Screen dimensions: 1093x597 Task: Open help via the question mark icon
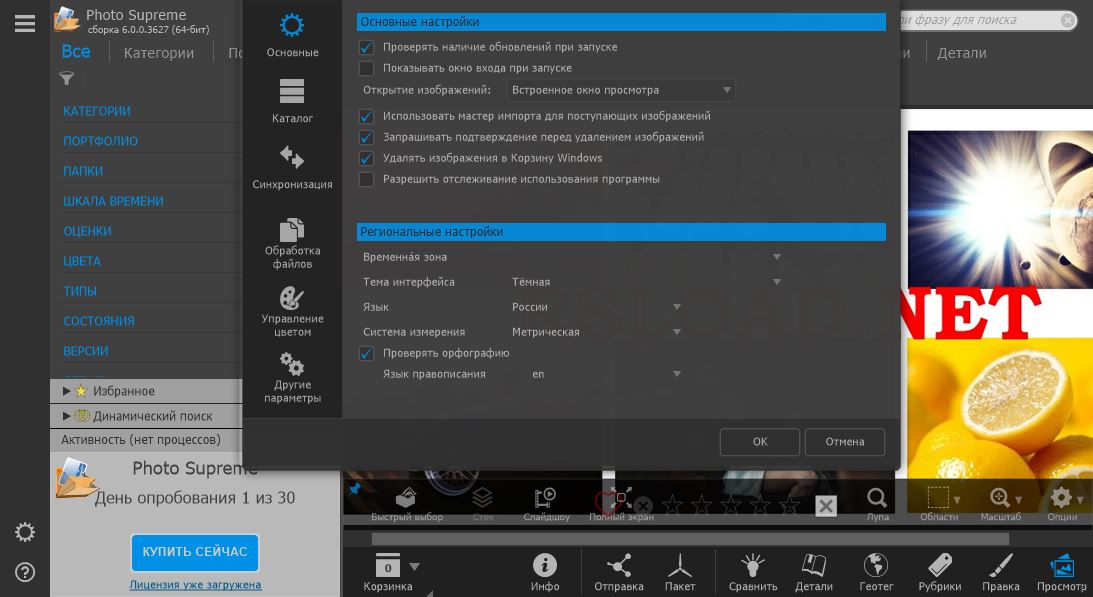click(x=24, y=573)
